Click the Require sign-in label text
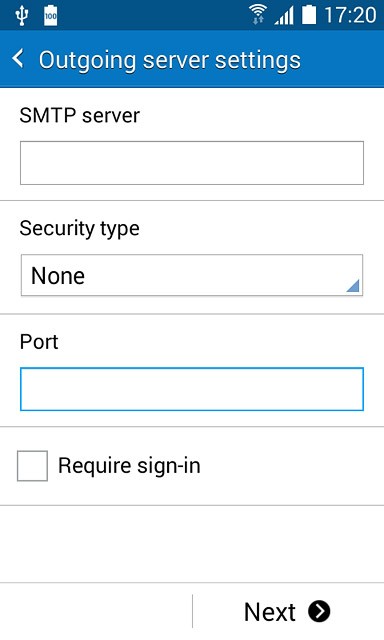 [129, 466]
